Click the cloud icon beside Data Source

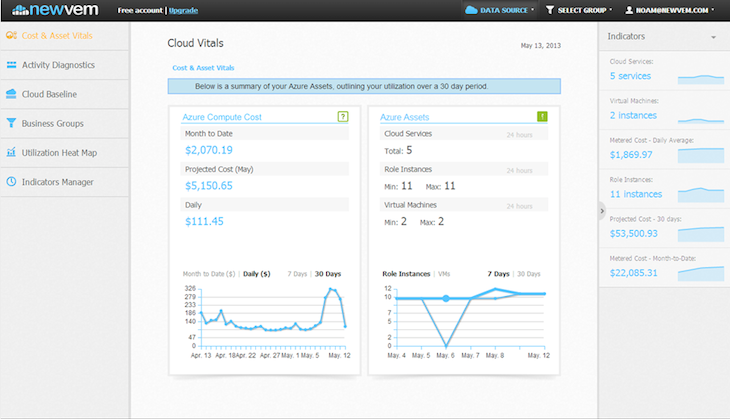click(x=471, y=10)
